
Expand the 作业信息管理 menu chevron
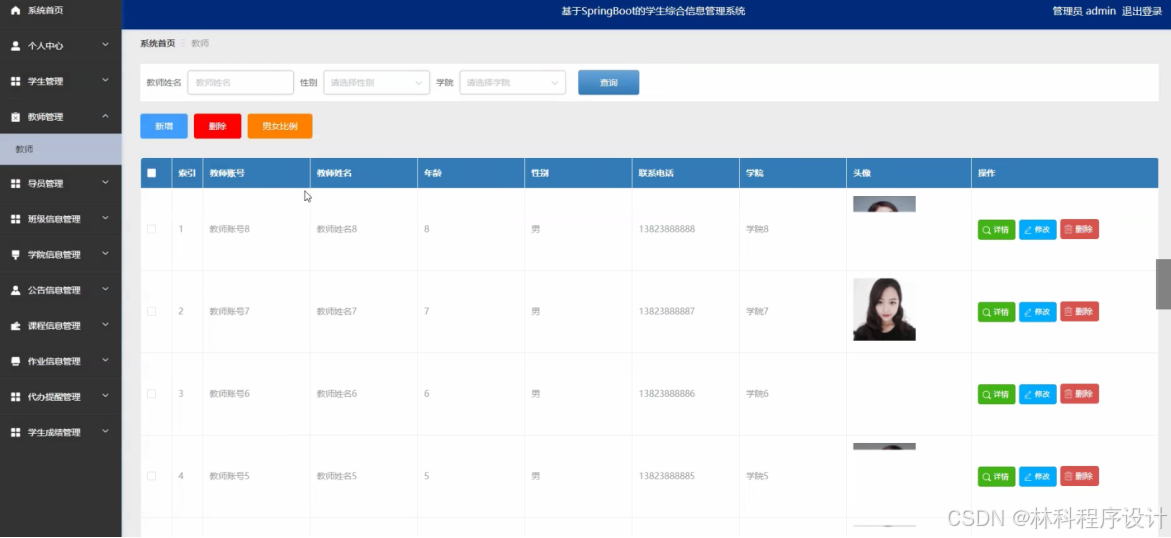pos(105,360)
